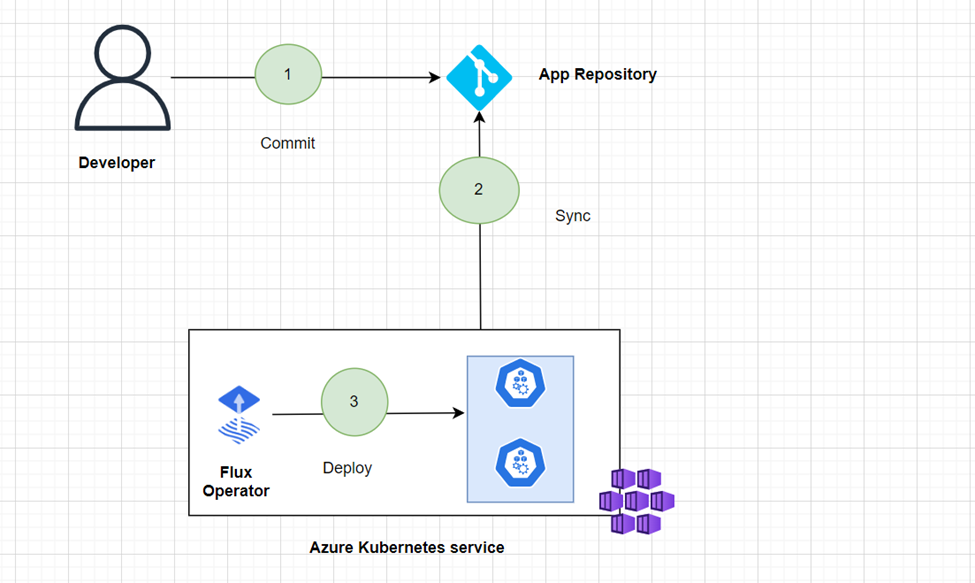Image resolution: width=975 pixels, height=583 pixels.
Task: Select the Sync label text
Action: 573,215
